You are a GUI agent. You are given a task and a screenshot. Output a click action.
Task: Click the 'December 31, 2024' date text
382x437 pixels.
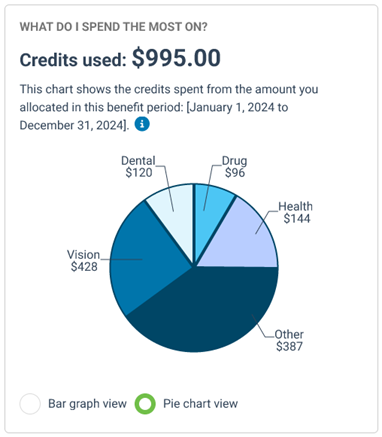[x=72, y=125]
